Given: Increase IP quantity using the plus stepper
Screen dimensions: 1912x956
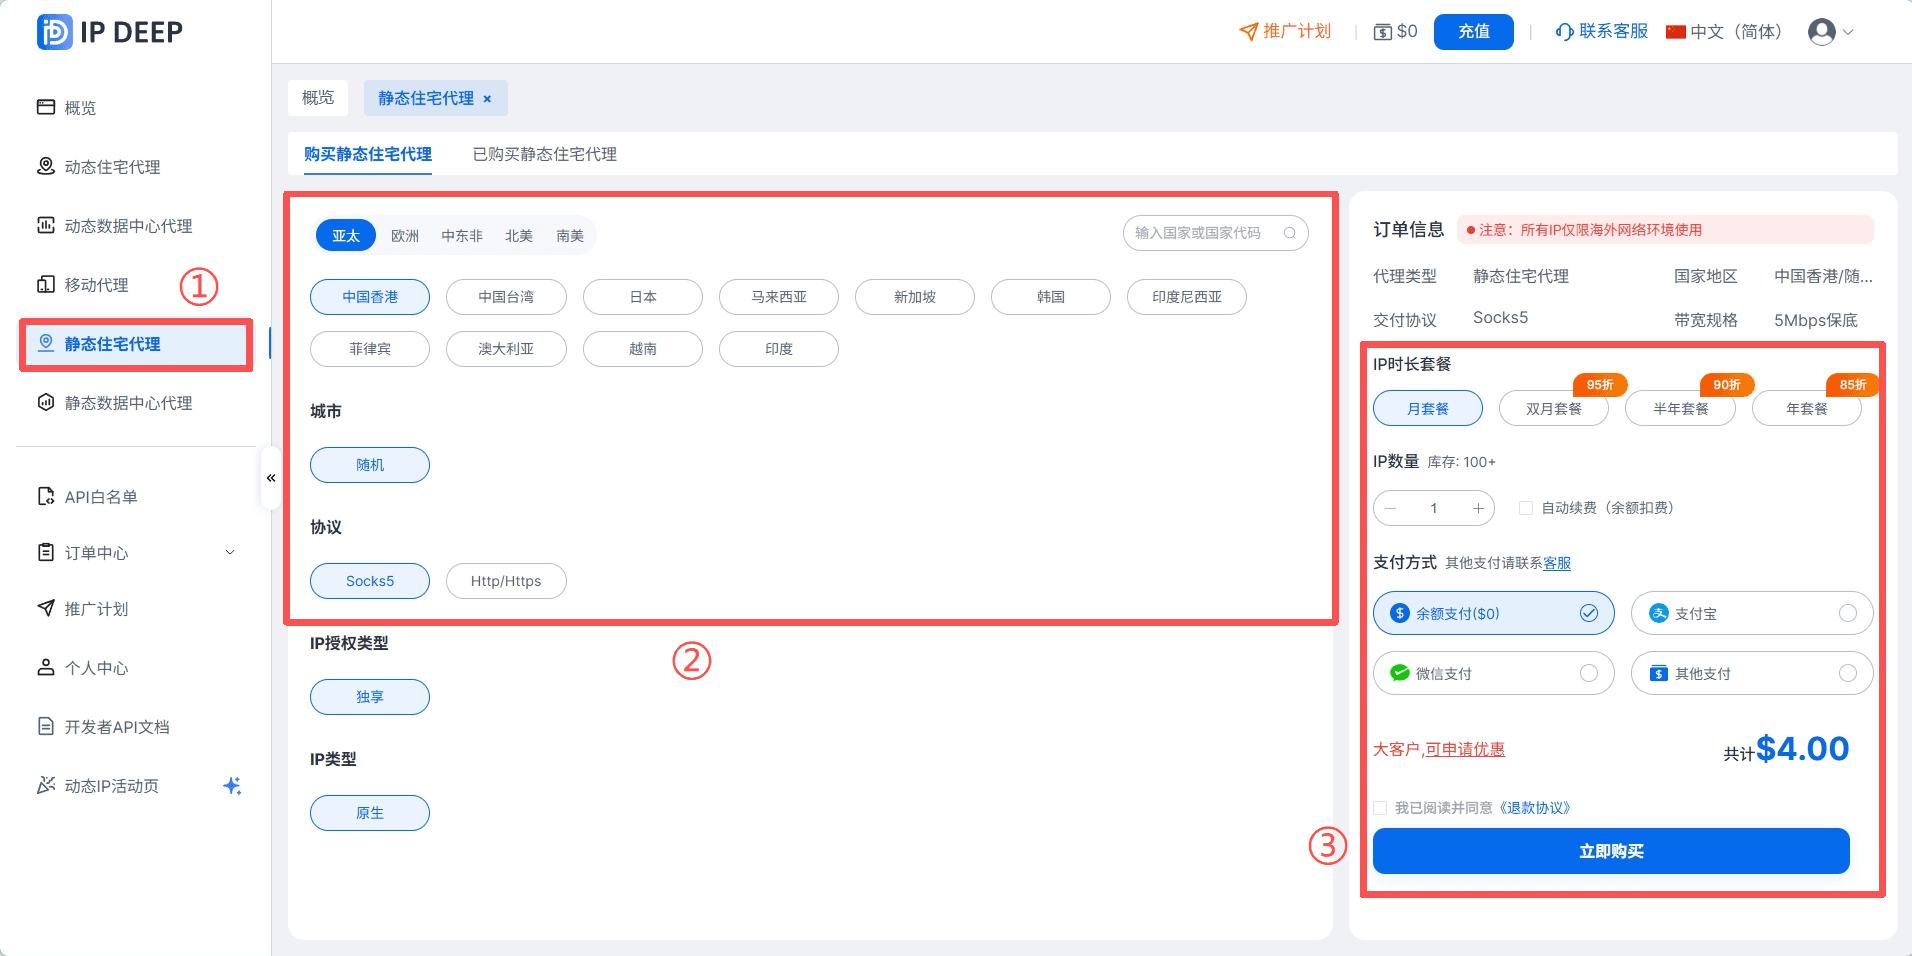Looking at the screenshot, I should coord(1479,507).
